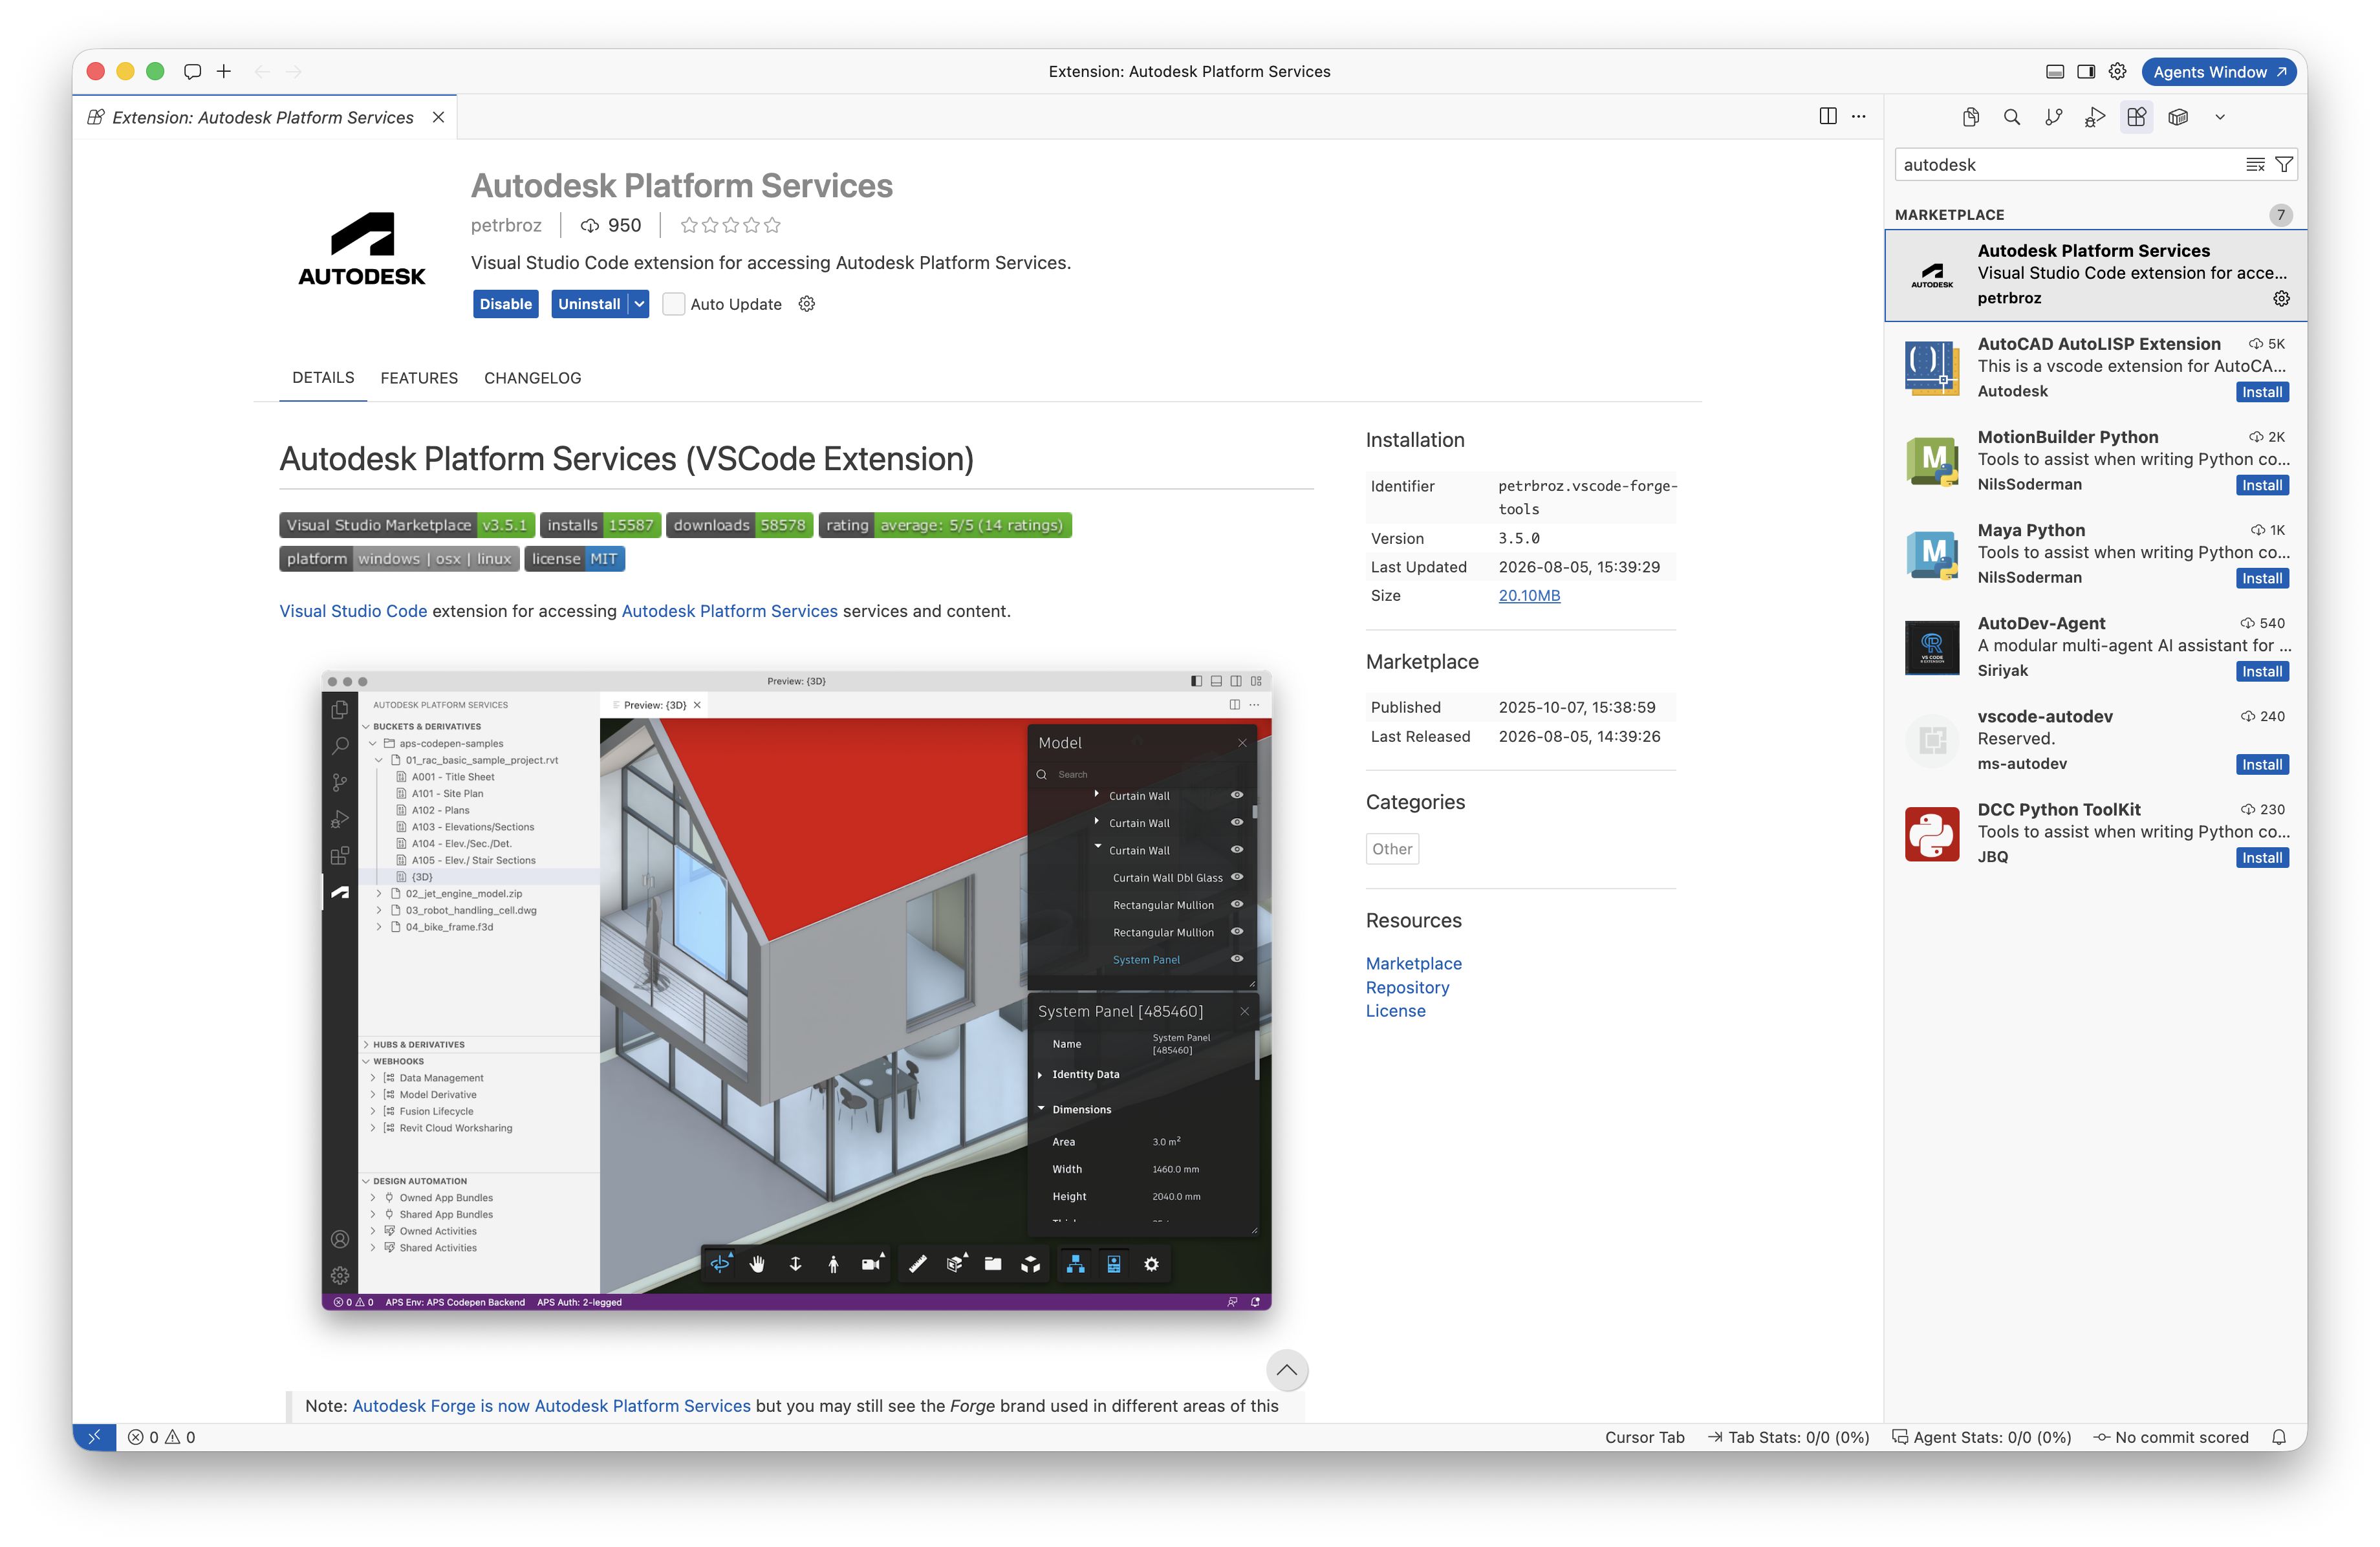Viewport: 2380px width, 1547px height.
Task: Install the AutoDev-Agent extension
Action: [2262, 671]
